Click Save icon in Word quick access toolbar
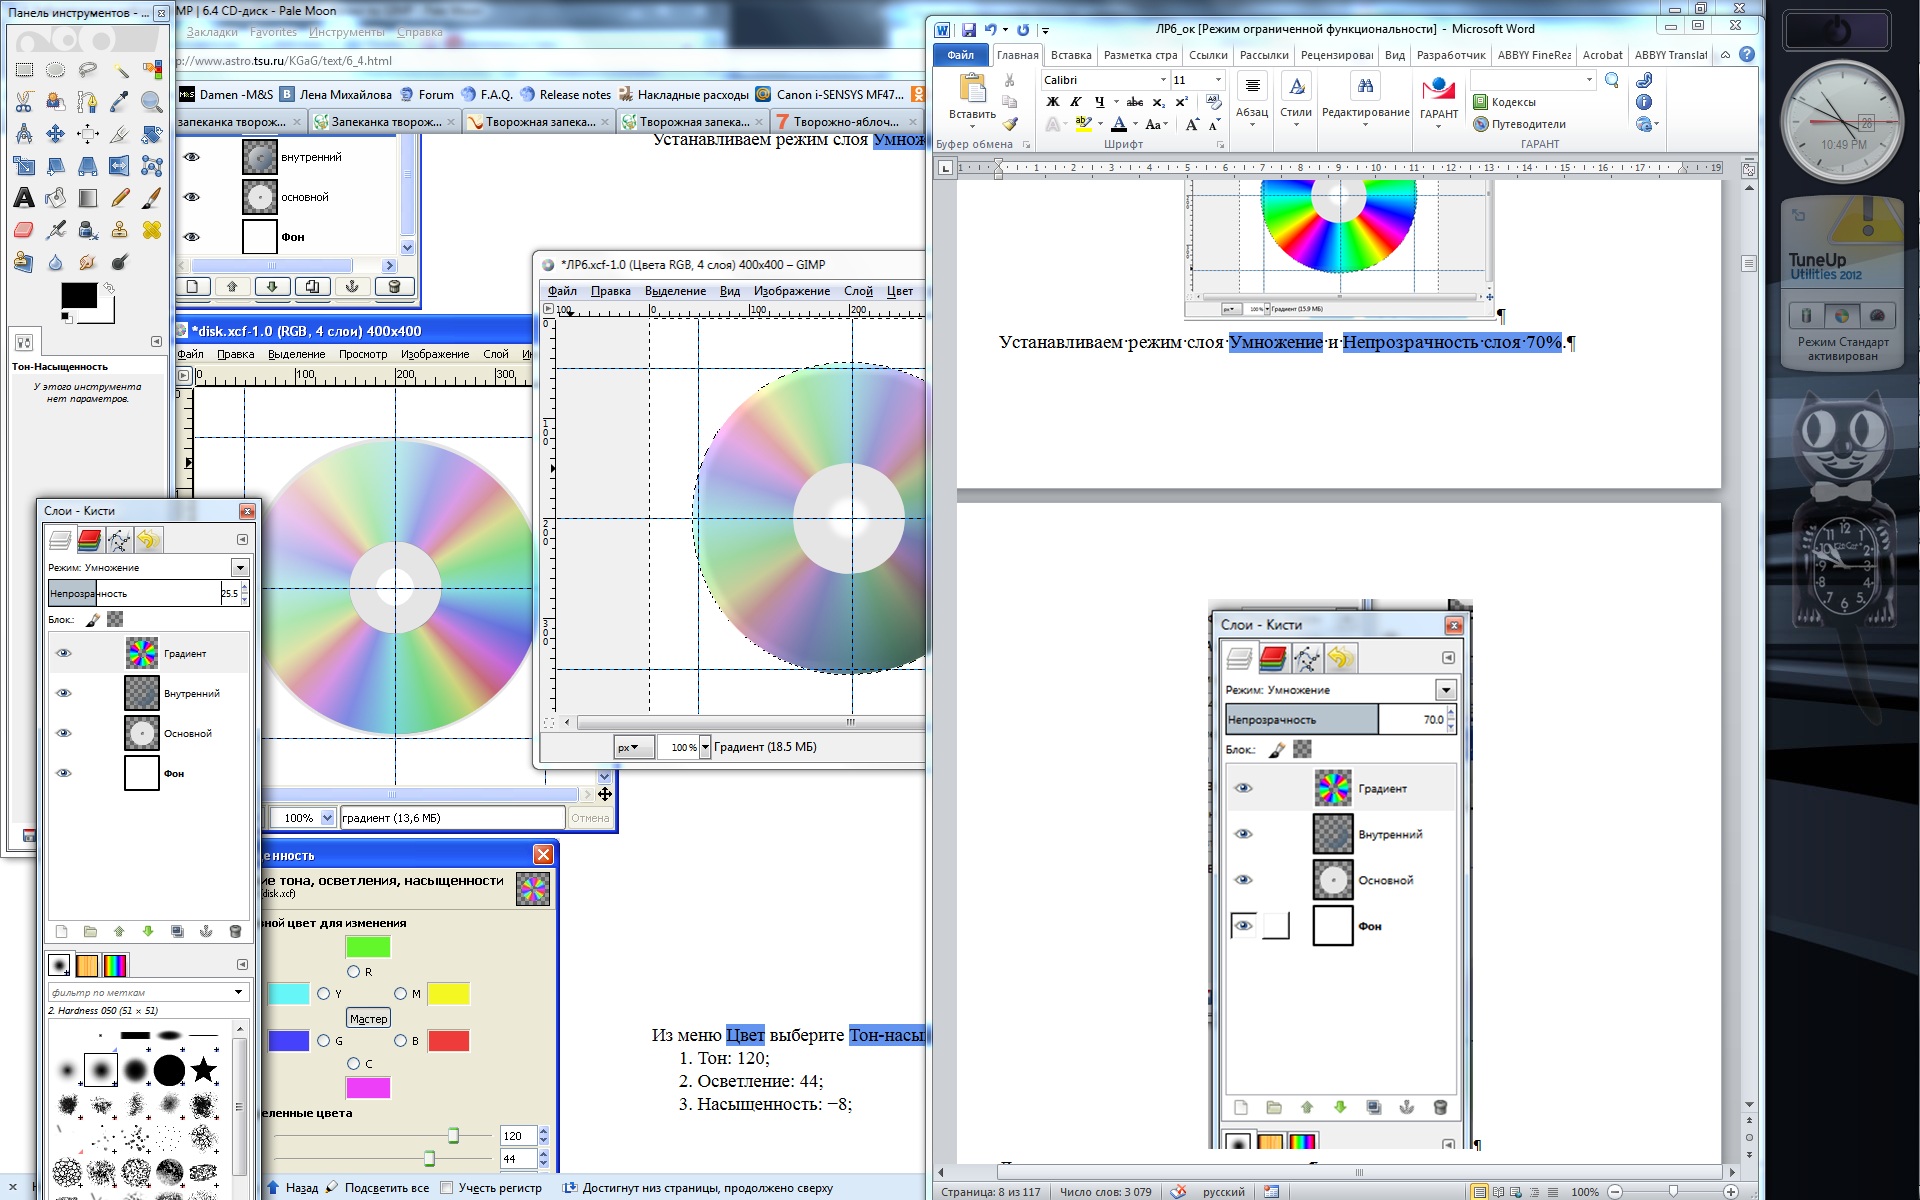1920x1200 pixels. click(x=968, y=29)
